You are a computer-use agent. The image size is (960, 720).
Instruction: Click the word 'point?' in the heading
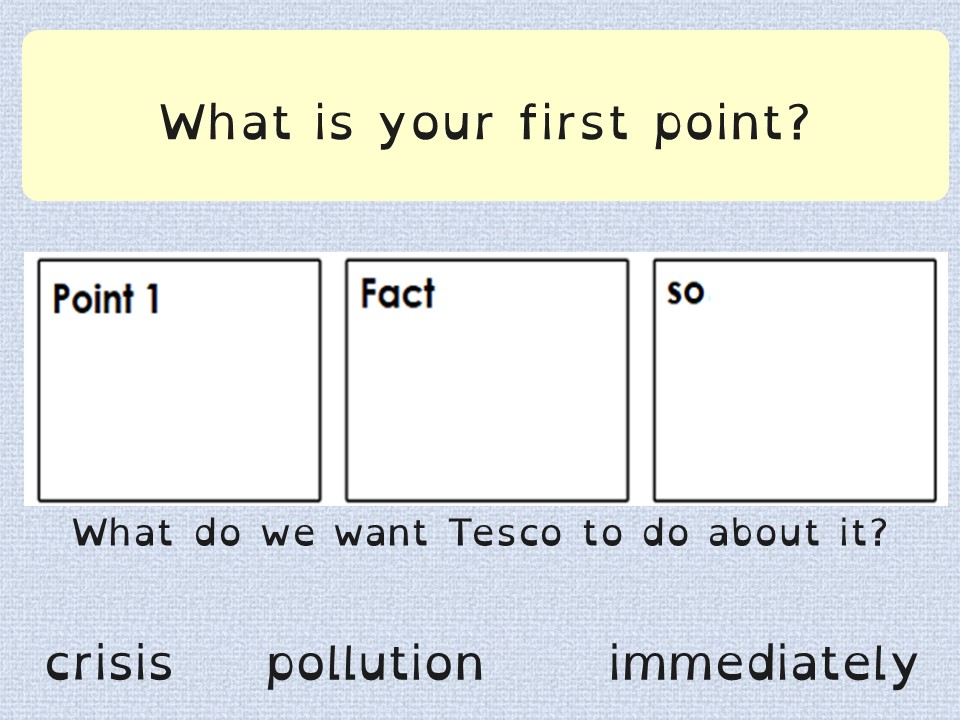click(732, 124)
